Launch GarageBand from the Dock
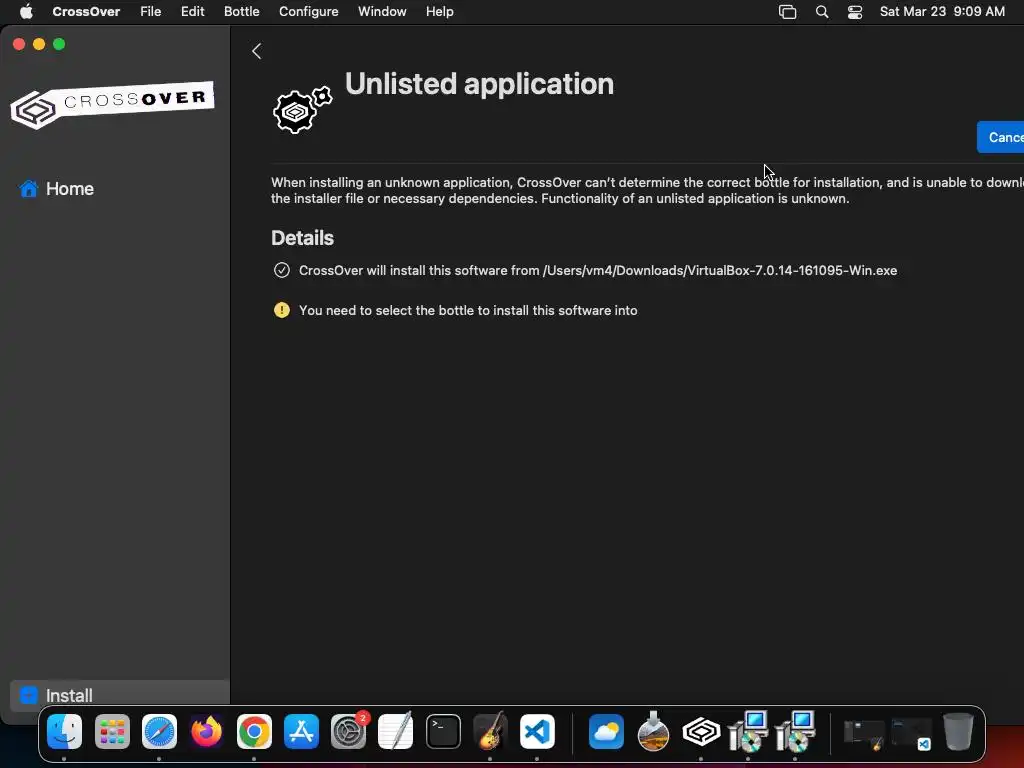 tap(490, 731)
